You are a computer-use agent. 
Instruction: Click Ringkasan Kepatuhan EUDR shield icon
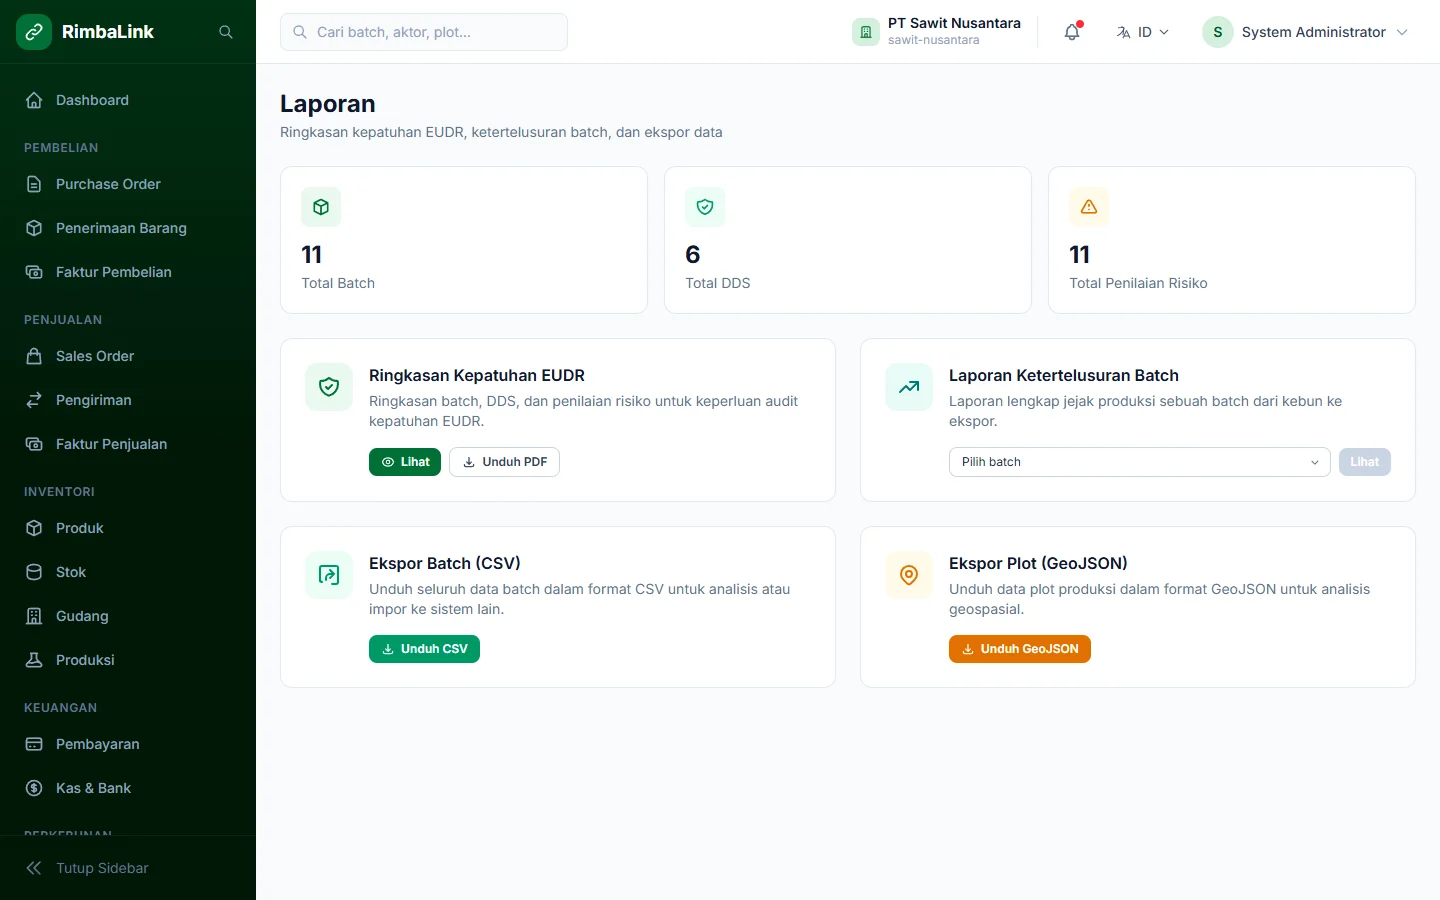[x=329, y=387]
